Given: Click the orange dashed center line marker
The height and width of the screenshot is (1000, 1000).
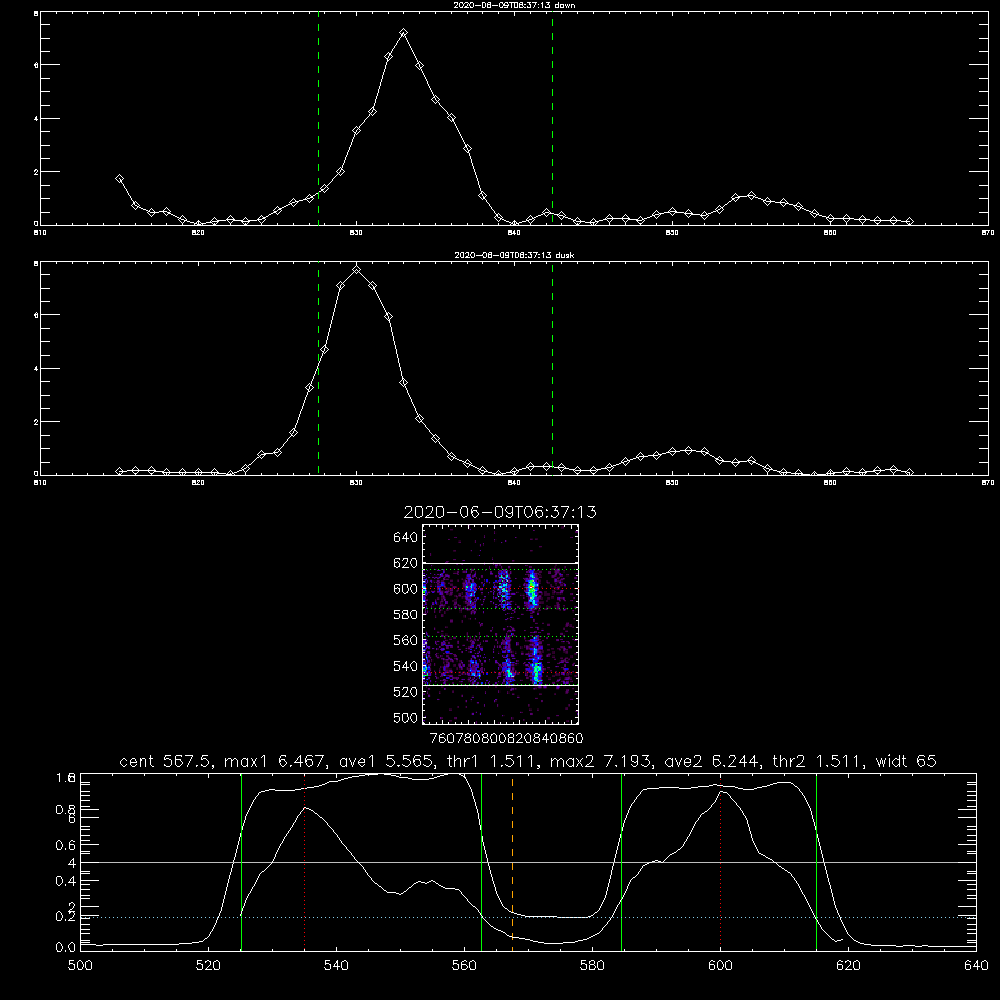Looking at the screenshot, I should [512, 861].
